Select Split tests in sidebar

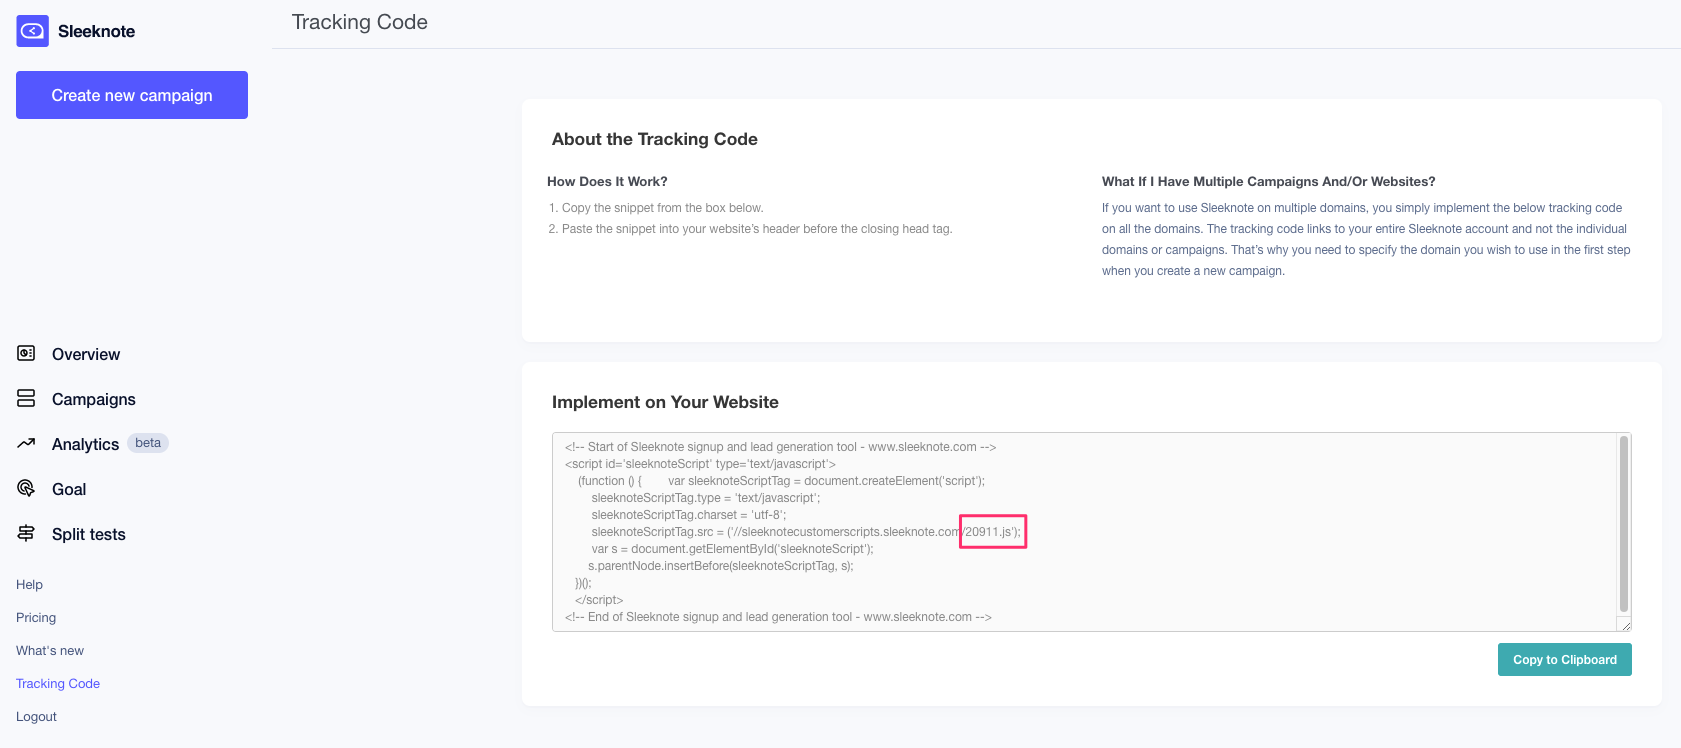(89, 534)
